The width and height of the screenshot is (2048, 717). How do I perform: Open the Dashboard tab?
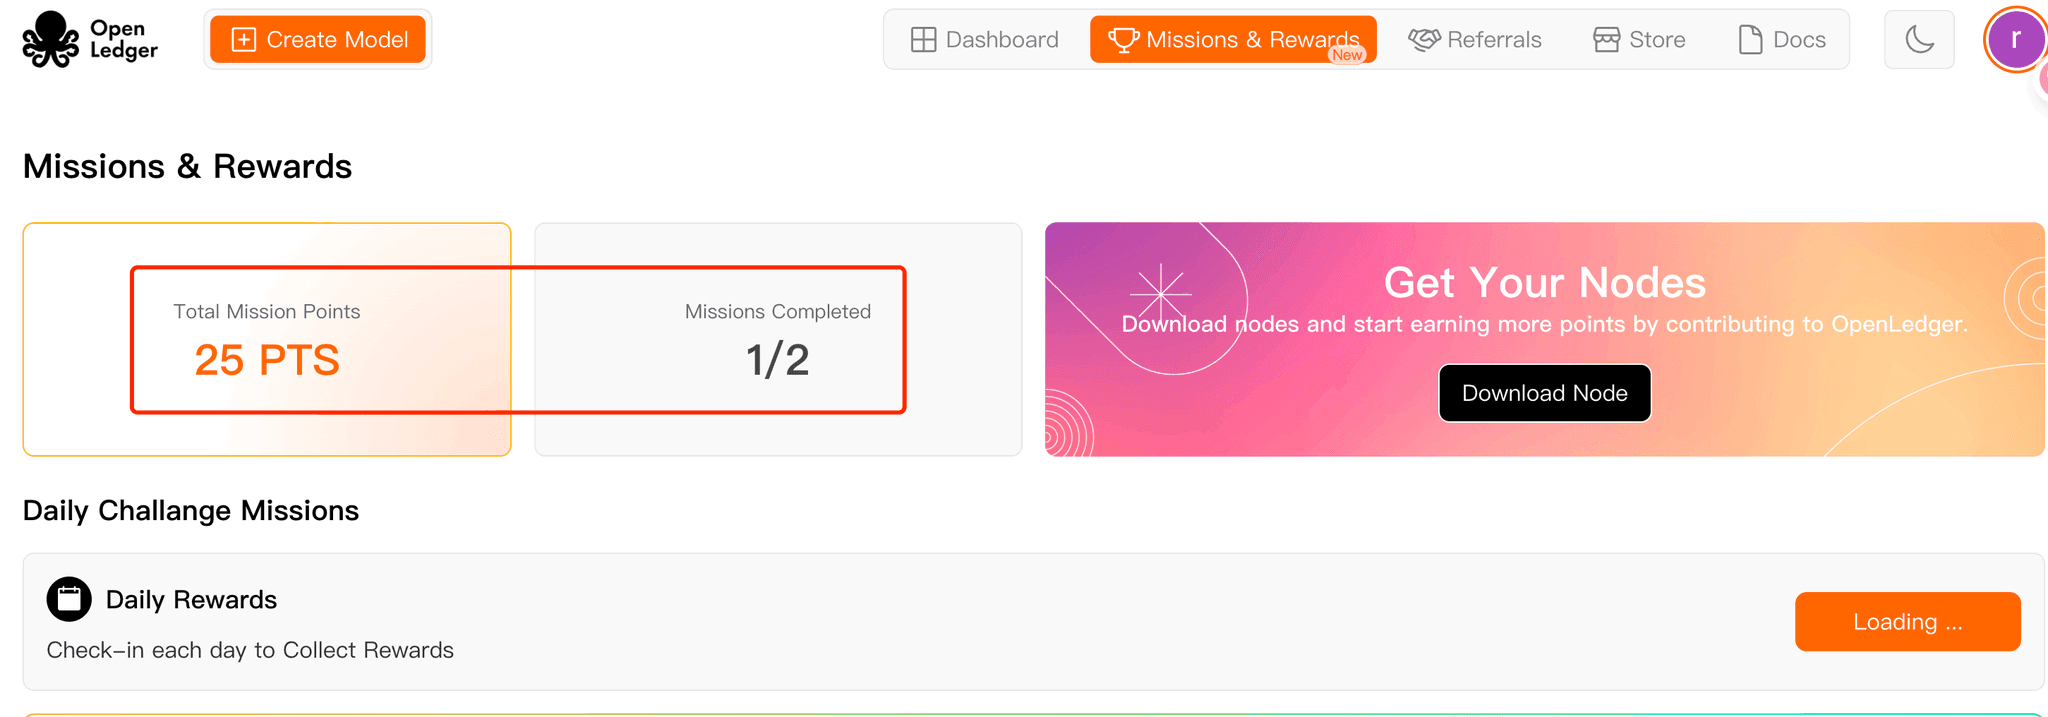tap(985, 40)
